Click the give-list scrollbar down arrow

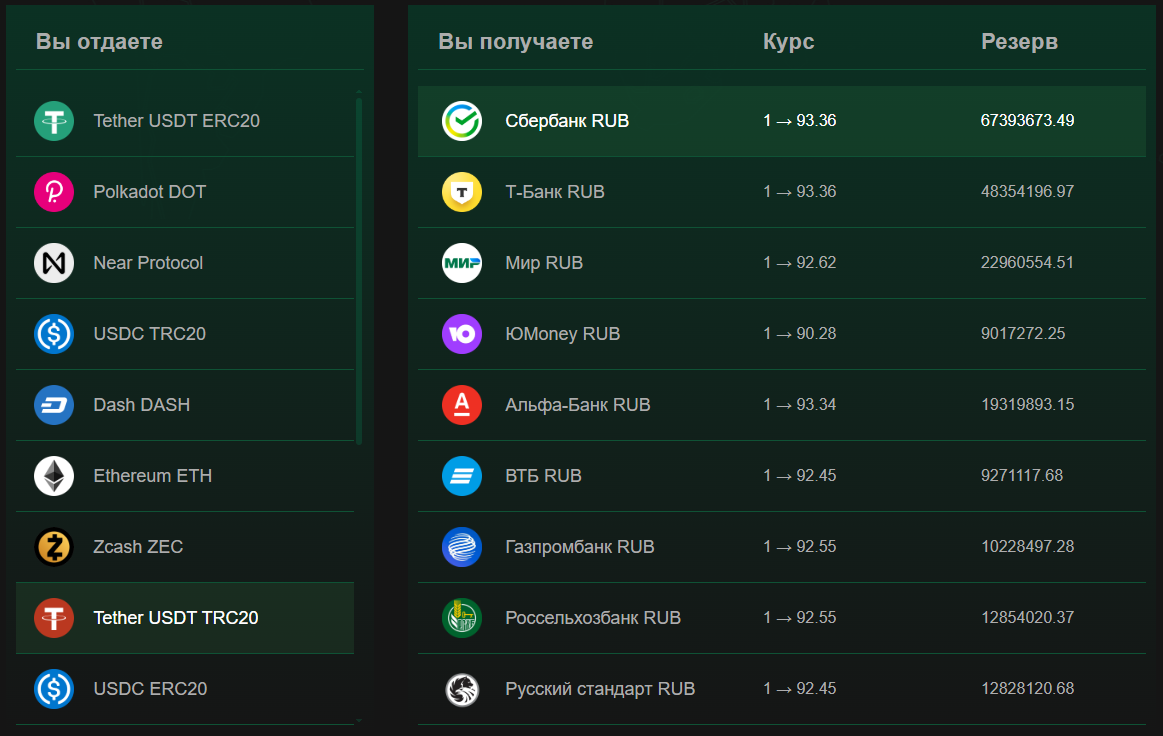[x=359, y=720]
